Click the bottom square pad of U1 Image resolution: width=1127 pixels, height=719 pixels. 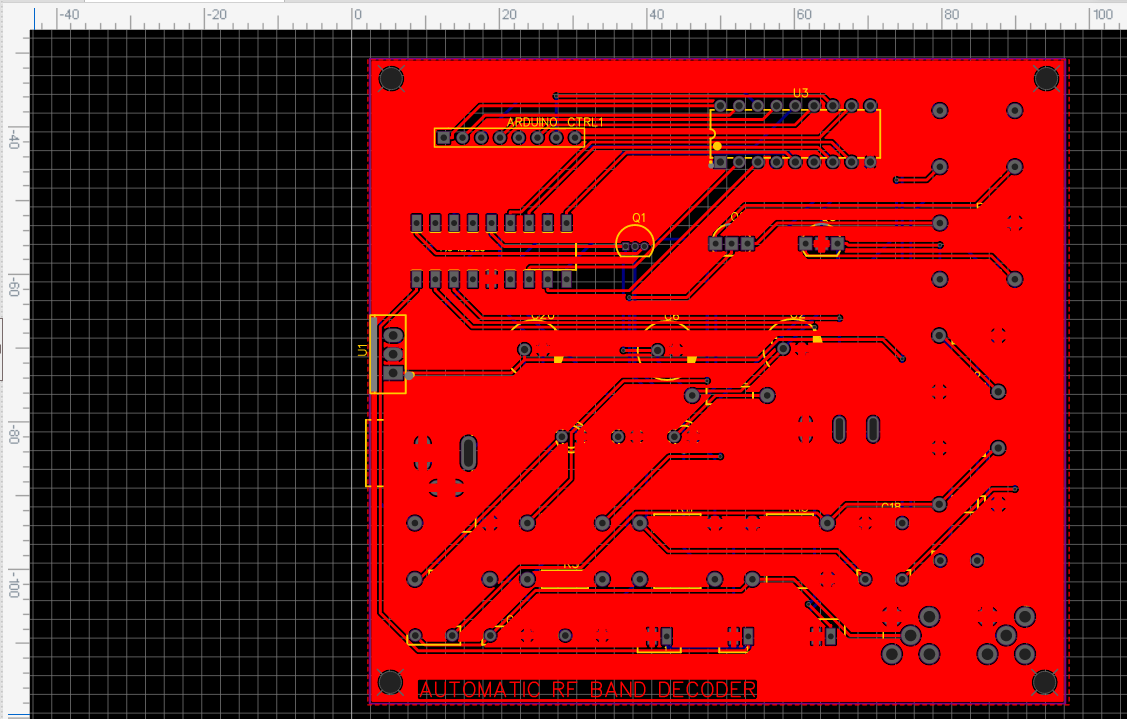point(394,373)
